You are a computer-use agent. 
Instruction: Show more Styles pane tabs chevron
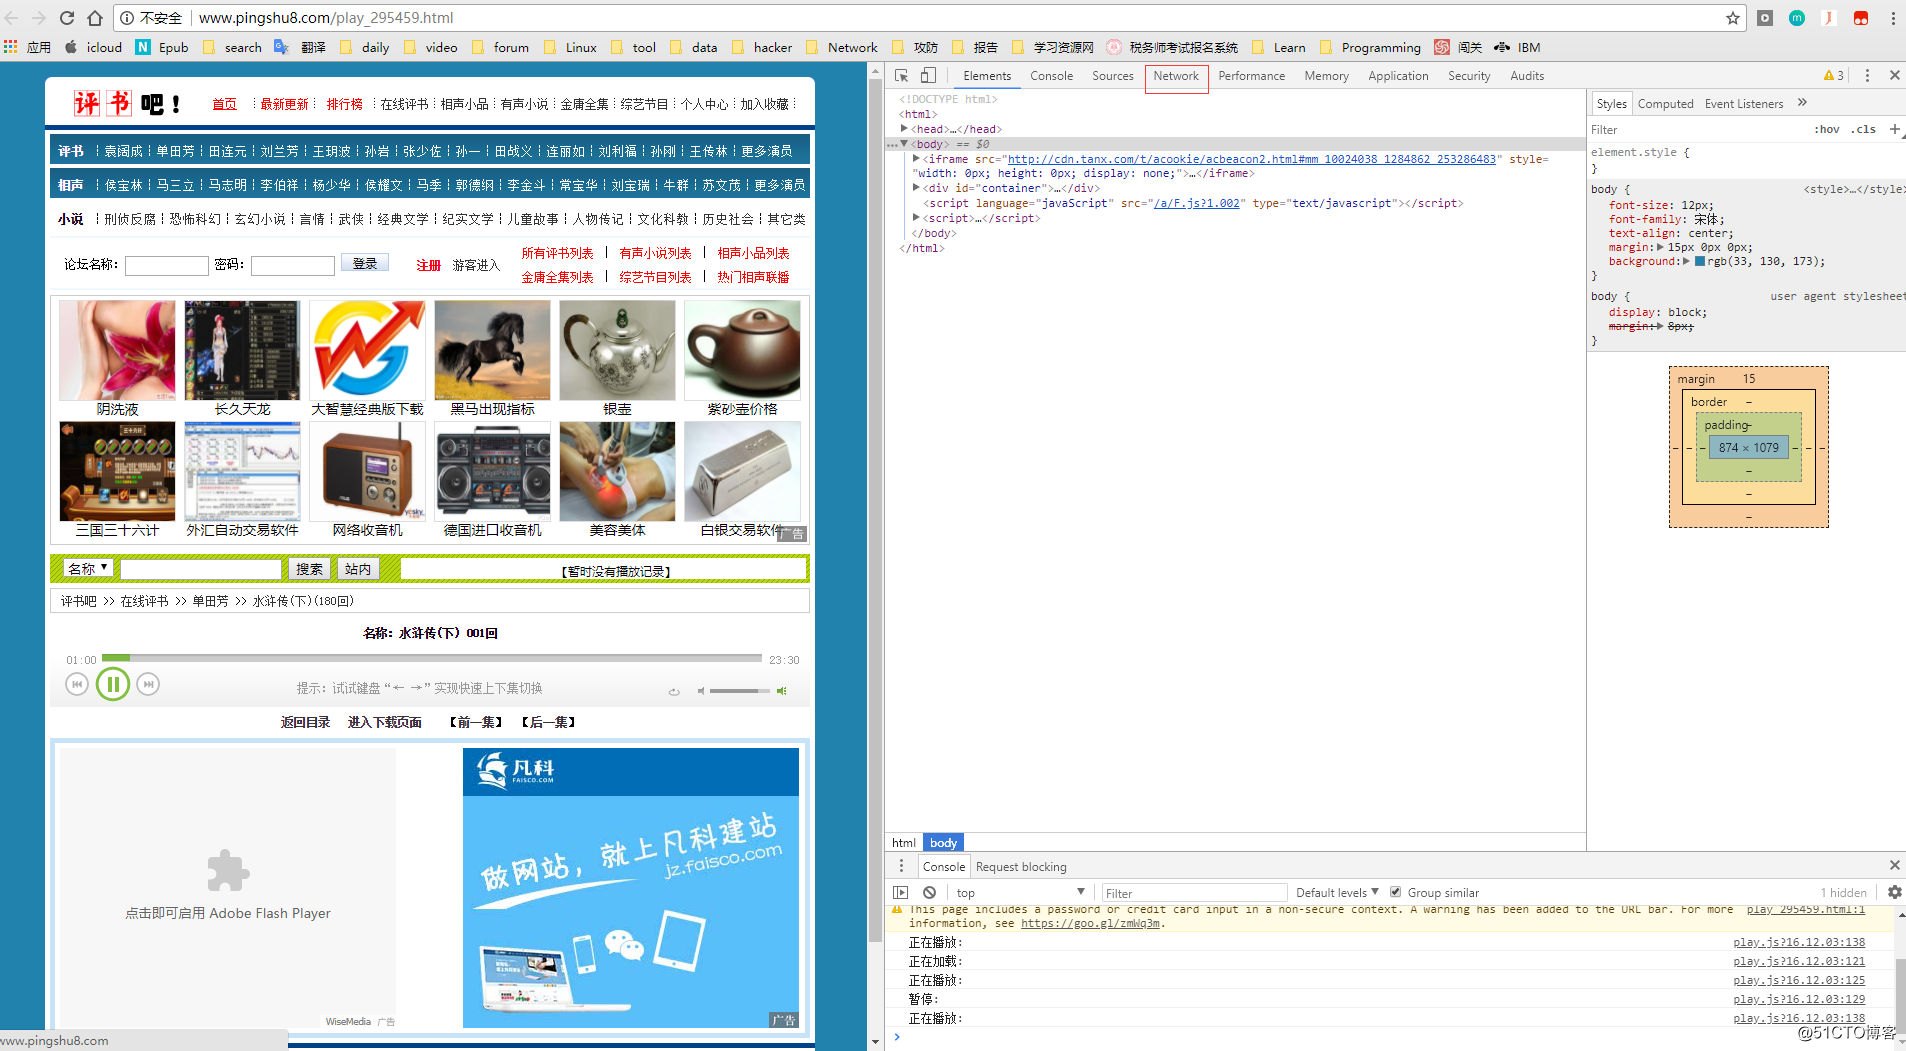[x=1802, y=102]
